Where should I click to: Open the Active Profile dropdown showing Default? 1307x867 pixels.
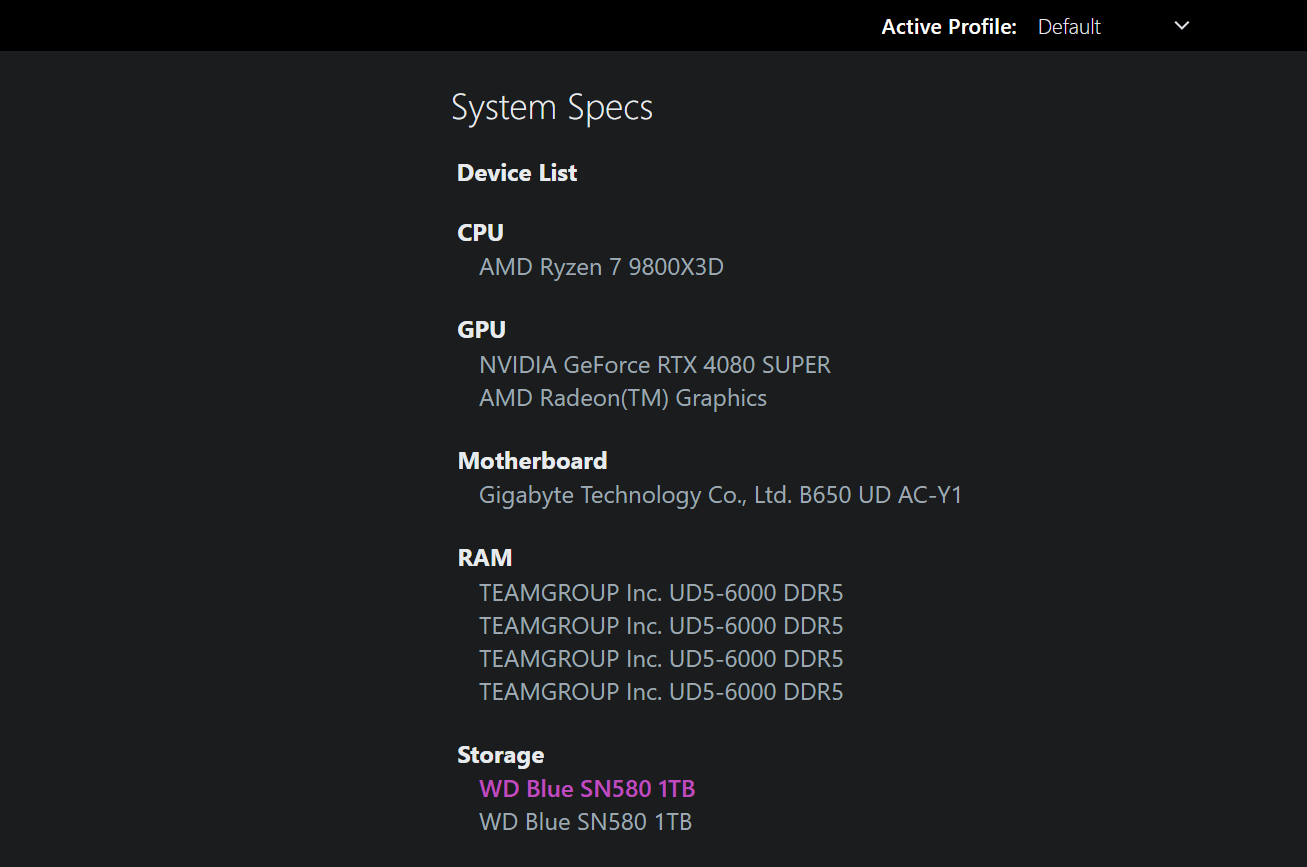[x=1113, y=27]
